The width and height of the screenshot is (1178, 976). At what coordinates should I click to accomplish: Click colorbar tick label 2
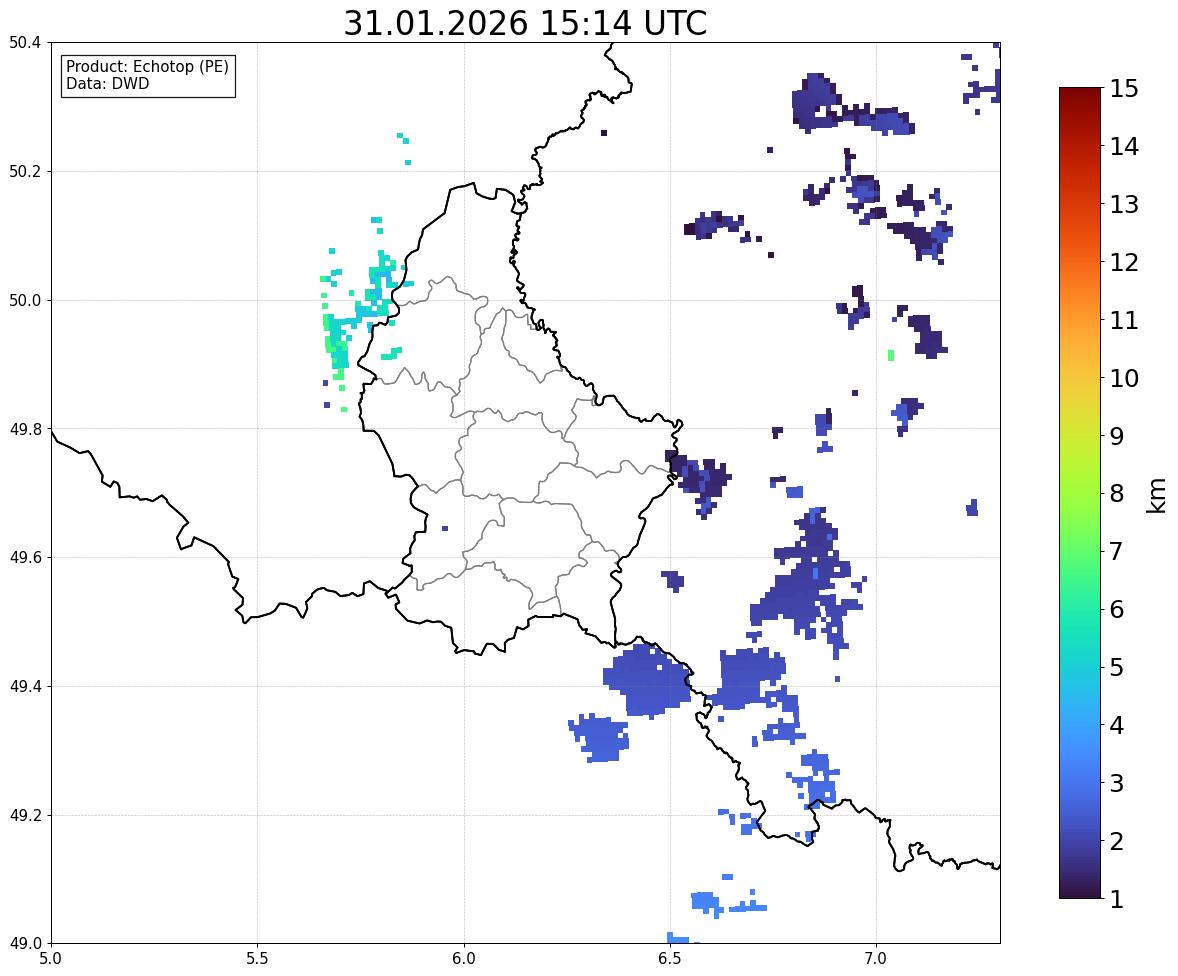tap(1117, 841)
